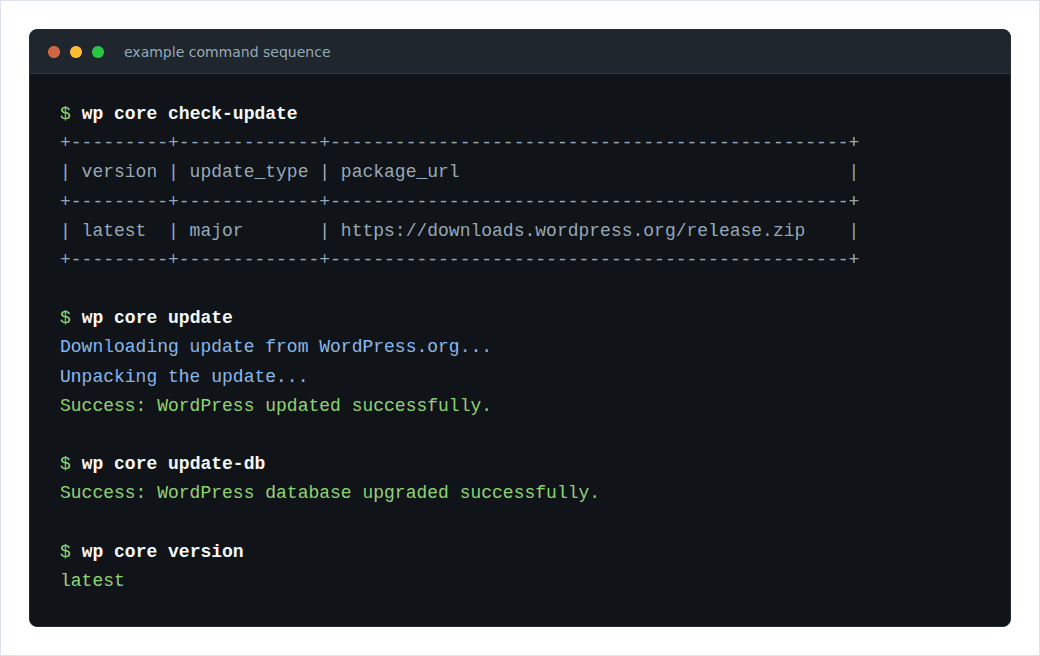Click the 'Unpacking the update...' line
The image size is (1040, 656).
tap(184, 377)
